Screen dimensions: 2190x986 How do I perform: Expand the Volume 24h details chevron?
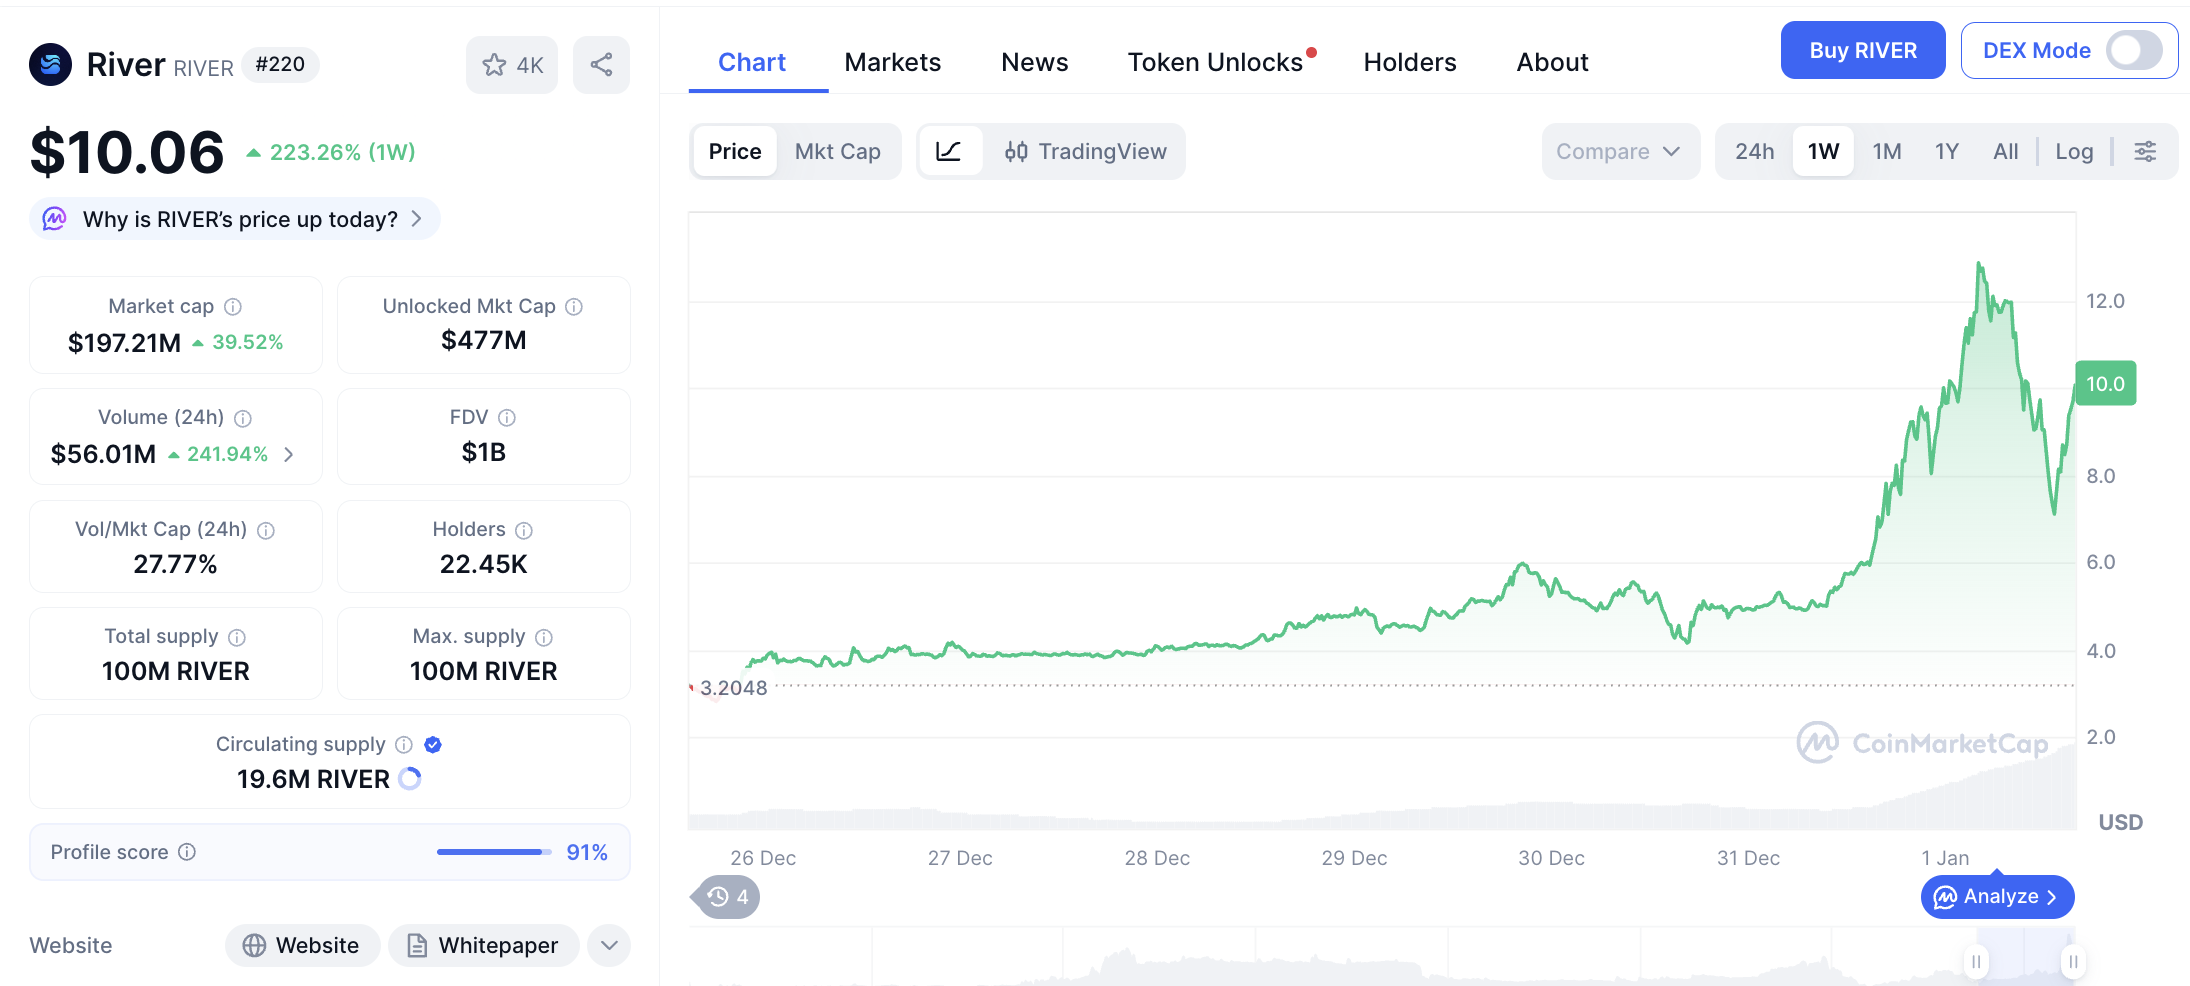click(289, 454)
